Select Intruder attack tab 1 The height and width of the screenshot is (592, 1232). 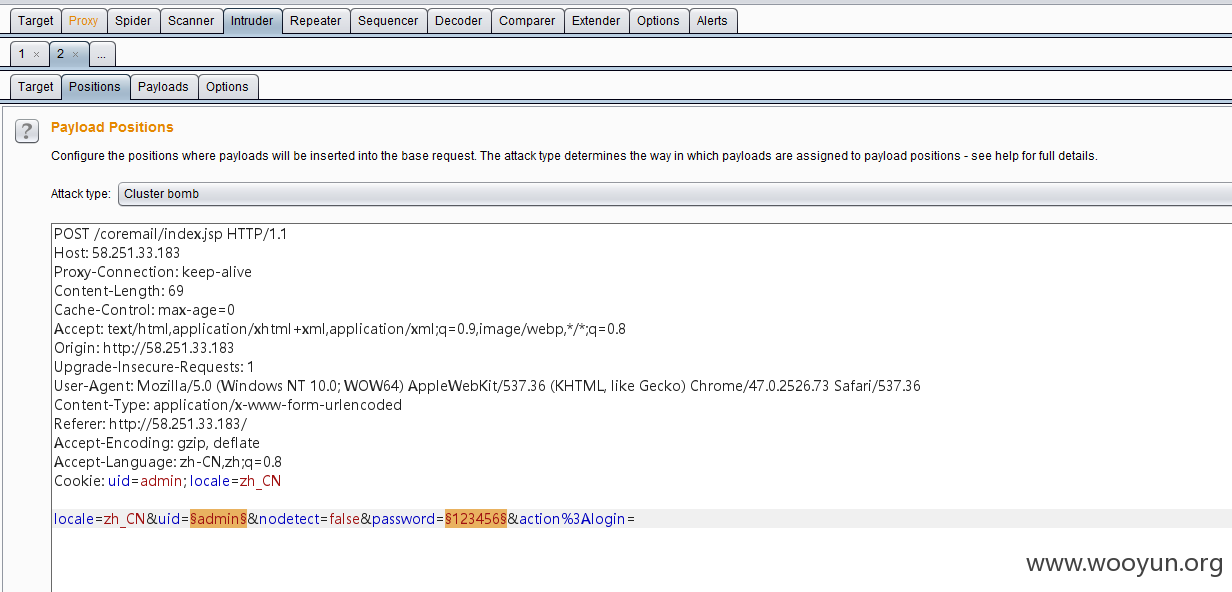point(23,54)
